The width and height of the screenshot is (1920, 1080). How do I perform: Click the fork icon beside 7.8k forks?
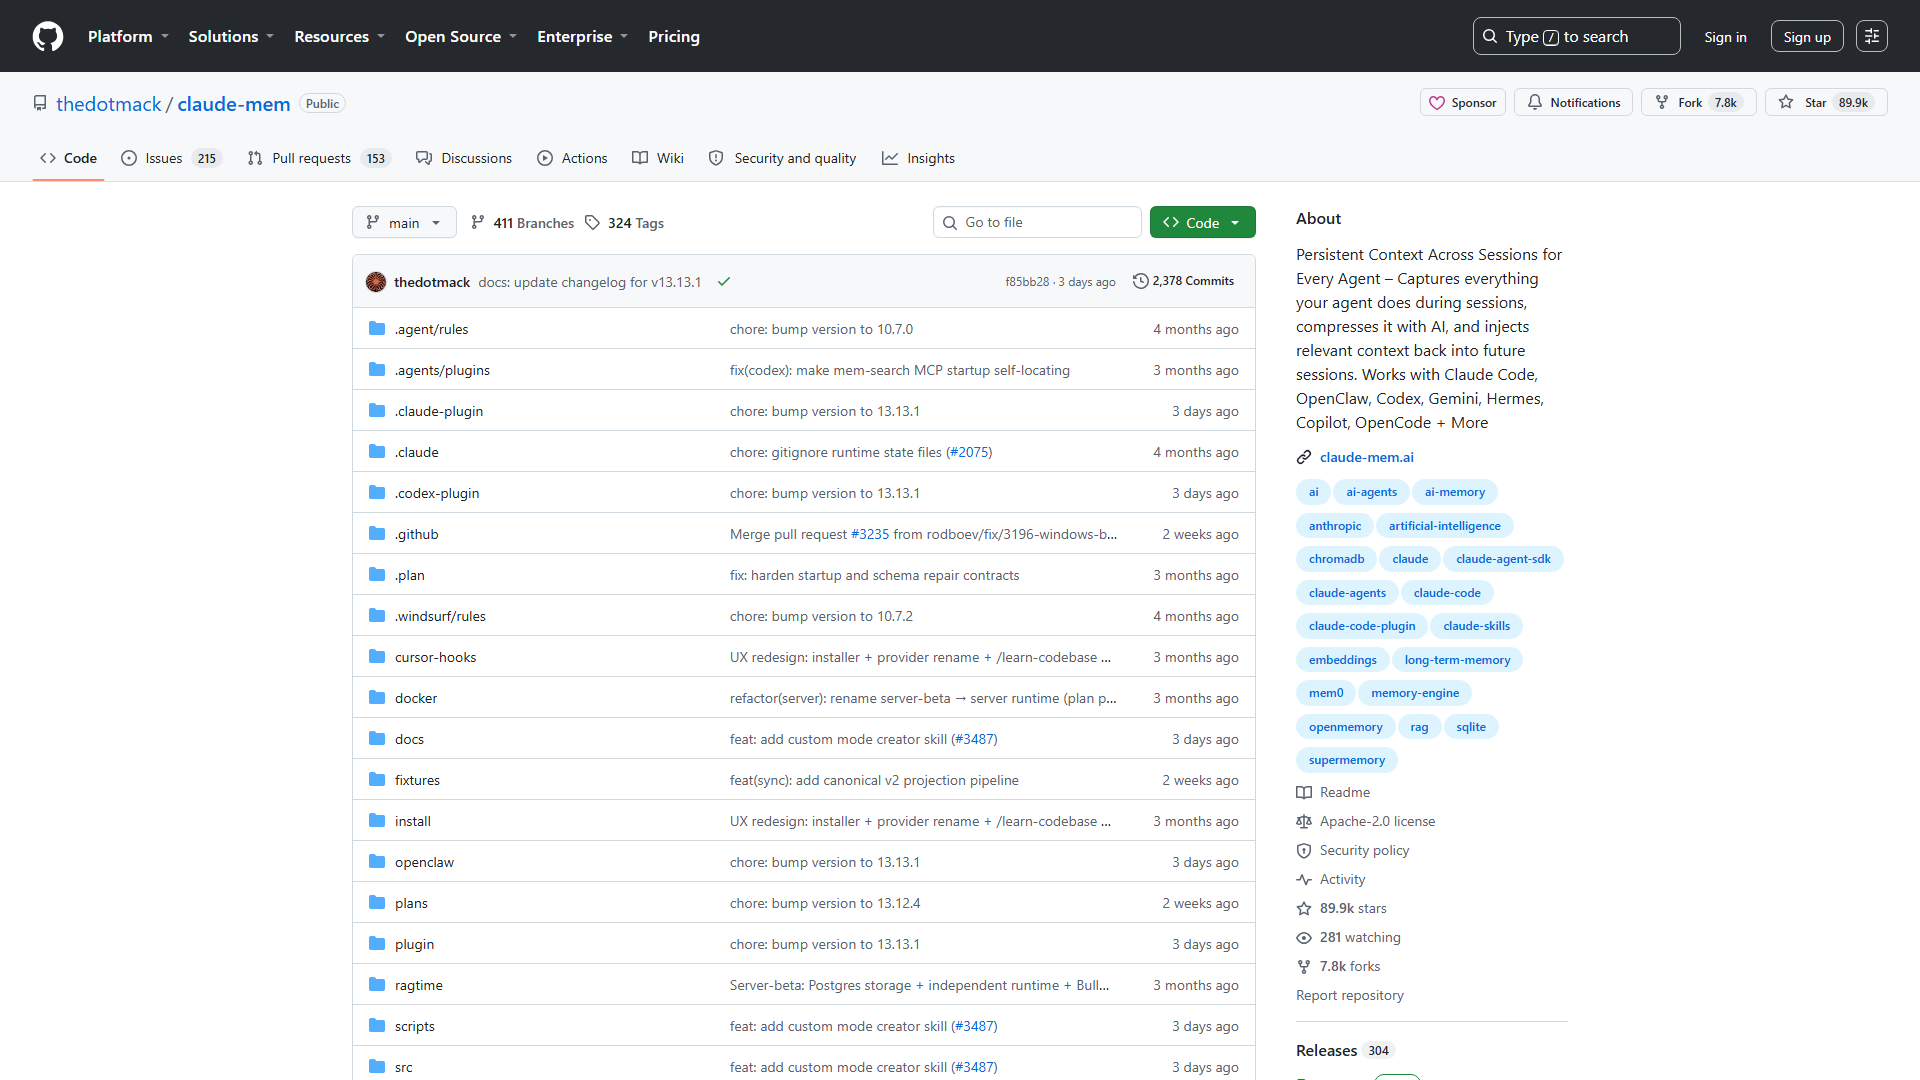click(x=1304, y=966)
